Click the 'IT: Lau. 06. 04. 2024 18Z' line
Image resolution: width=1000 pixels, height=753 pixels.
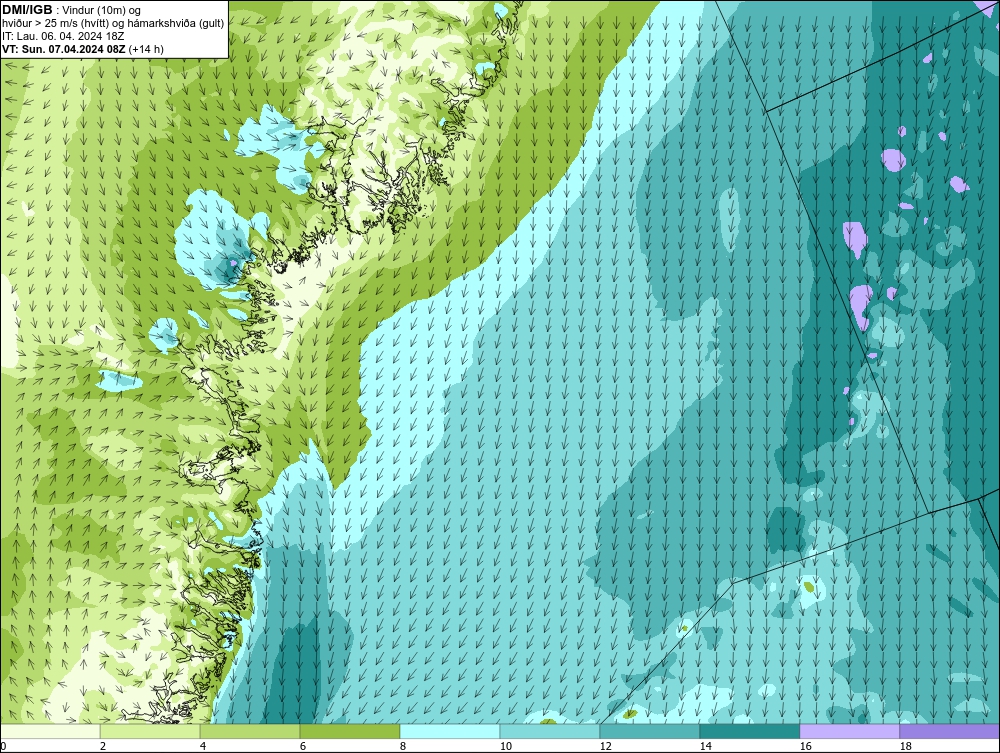pos(63,36)
